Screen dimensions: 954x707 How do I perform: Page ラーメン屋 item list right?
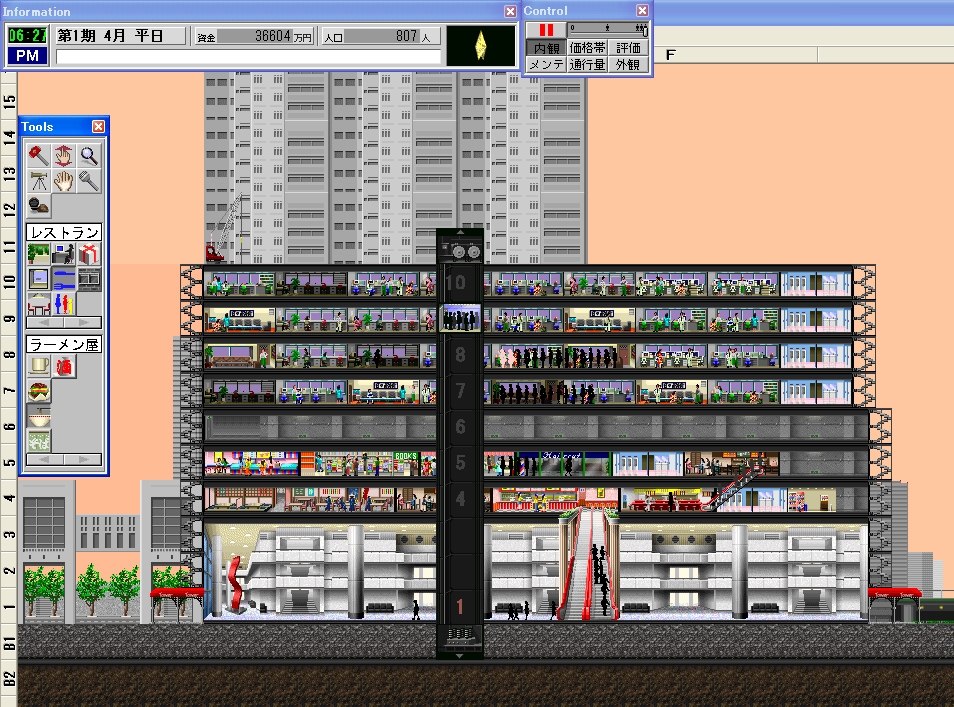click(x=83, y=459)
